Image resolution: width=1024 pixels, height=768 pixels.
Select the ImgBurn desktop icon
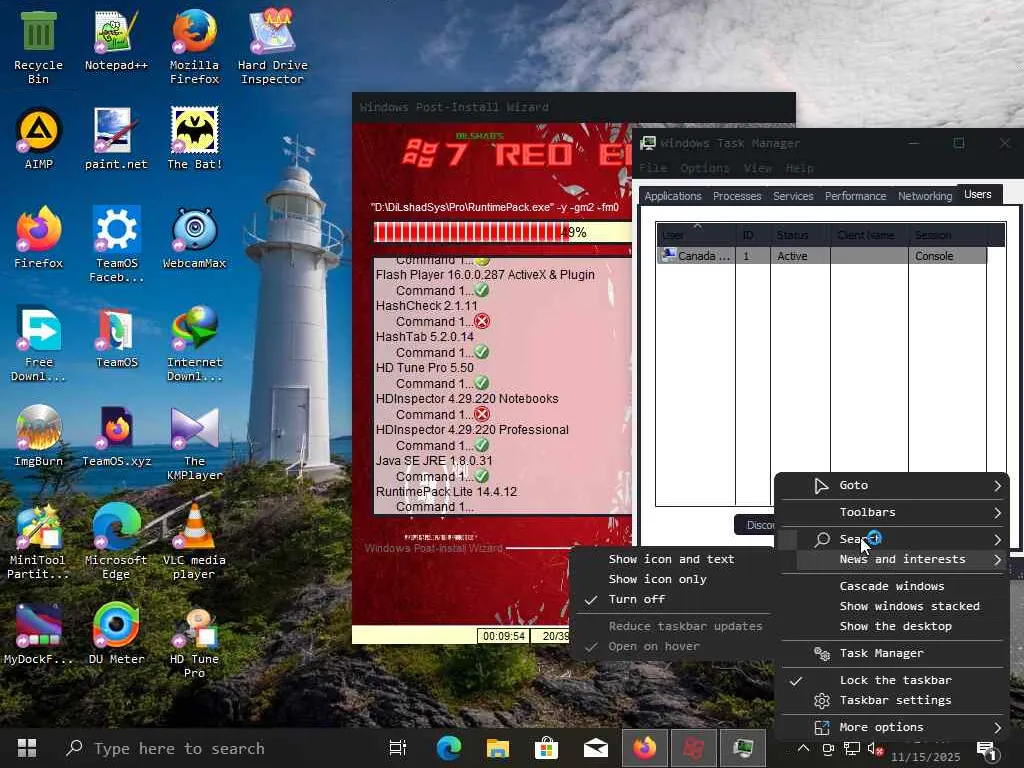(x=38, y=436)
